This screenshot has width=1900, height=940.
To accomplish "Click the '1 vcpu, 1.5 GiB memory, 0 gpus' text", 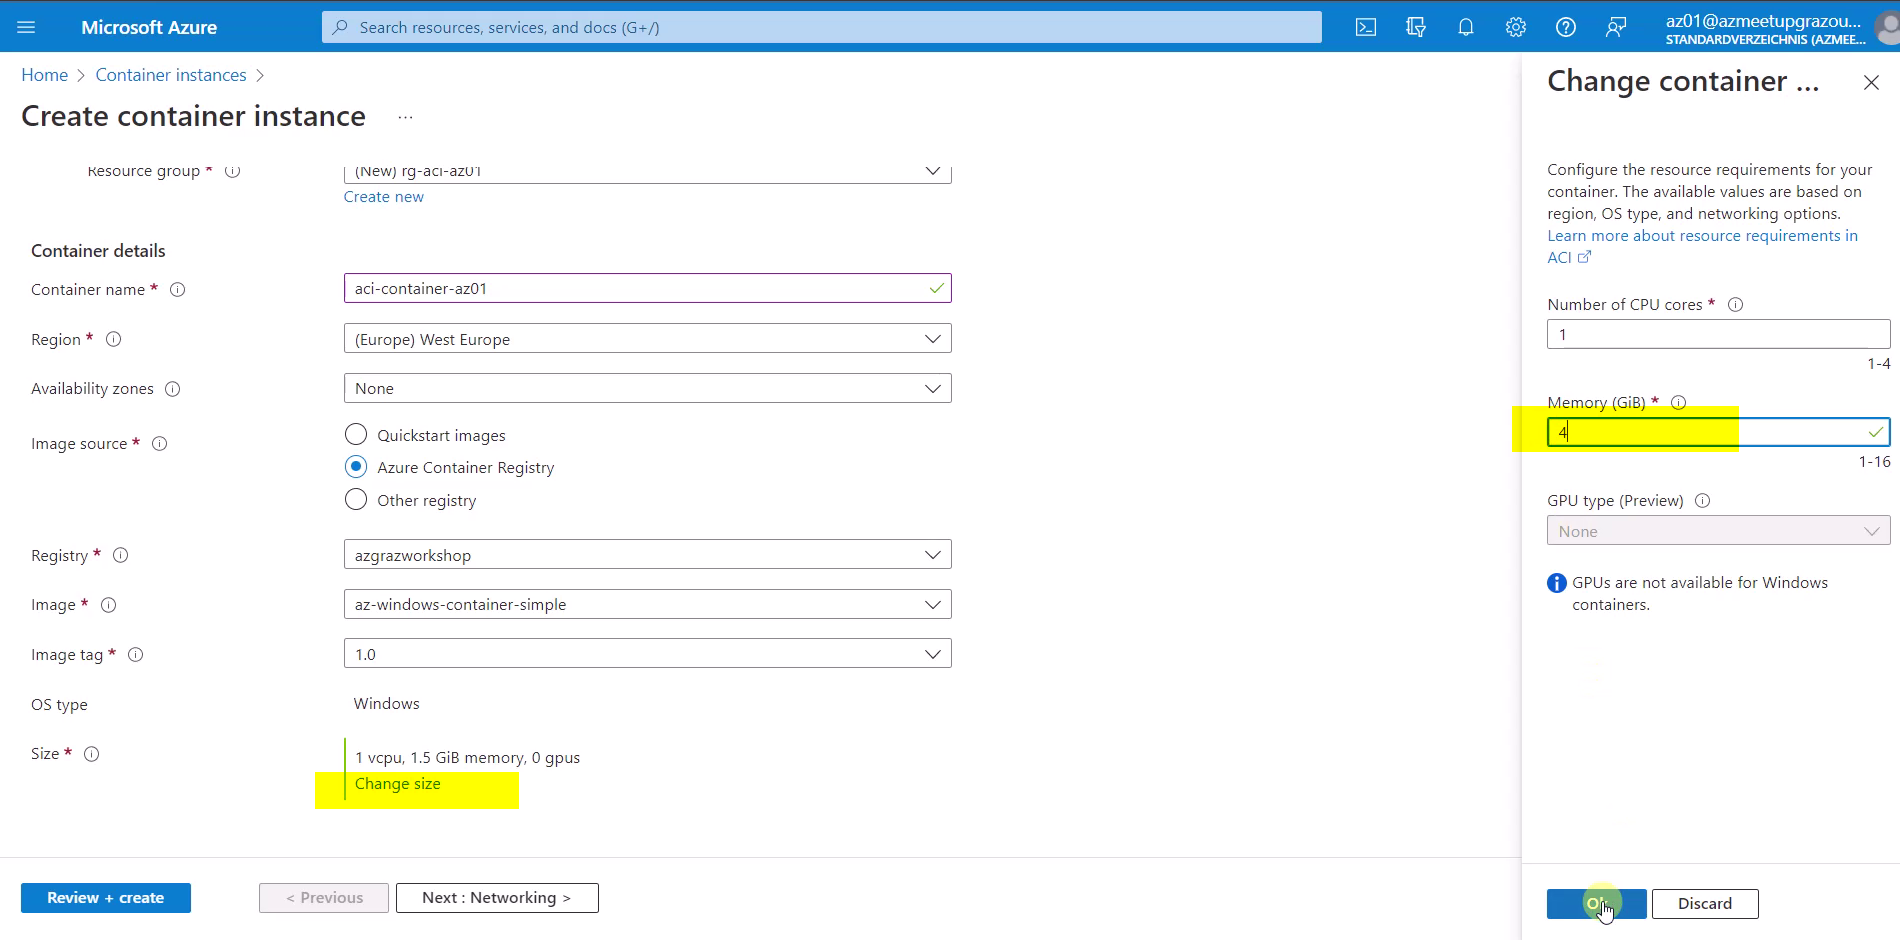I will [x=467, y=758].
